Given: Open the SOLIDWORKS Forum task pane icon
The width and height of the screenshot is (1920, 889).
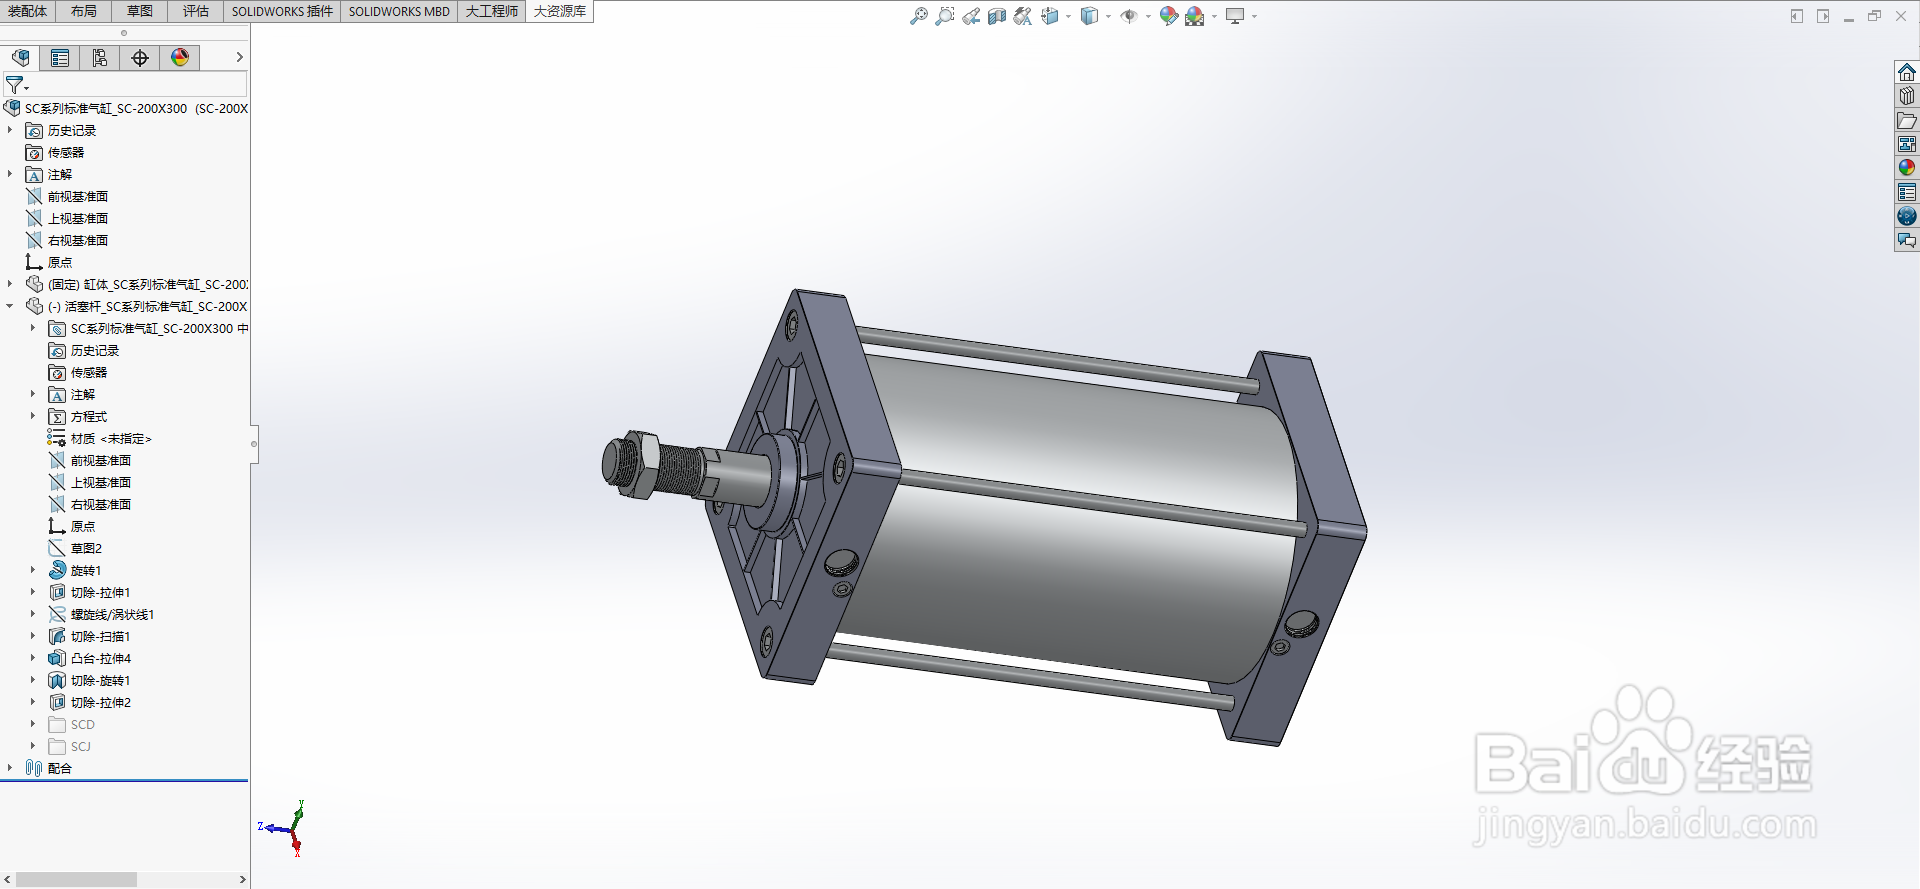Looking at the screenshot, I should 1907,240.
